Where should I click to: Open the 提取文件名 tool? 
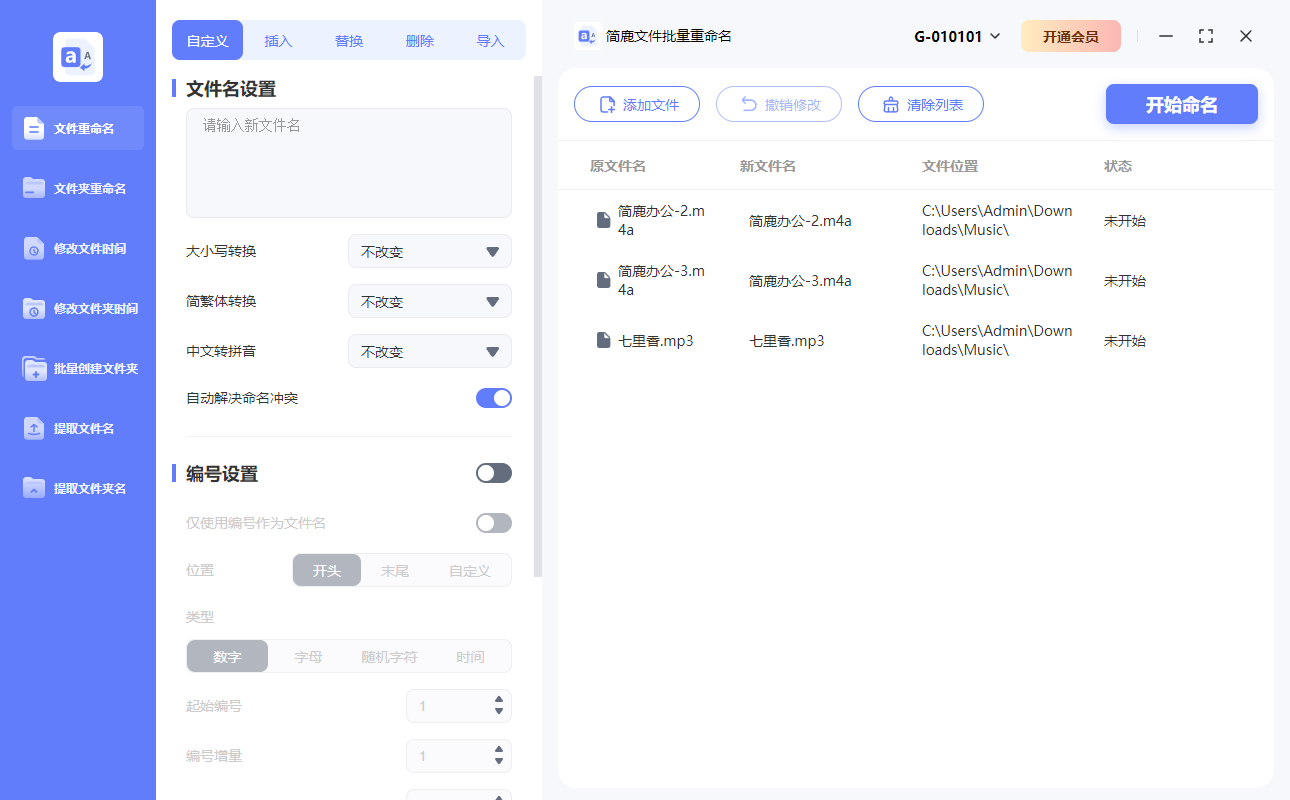point(77,428)
